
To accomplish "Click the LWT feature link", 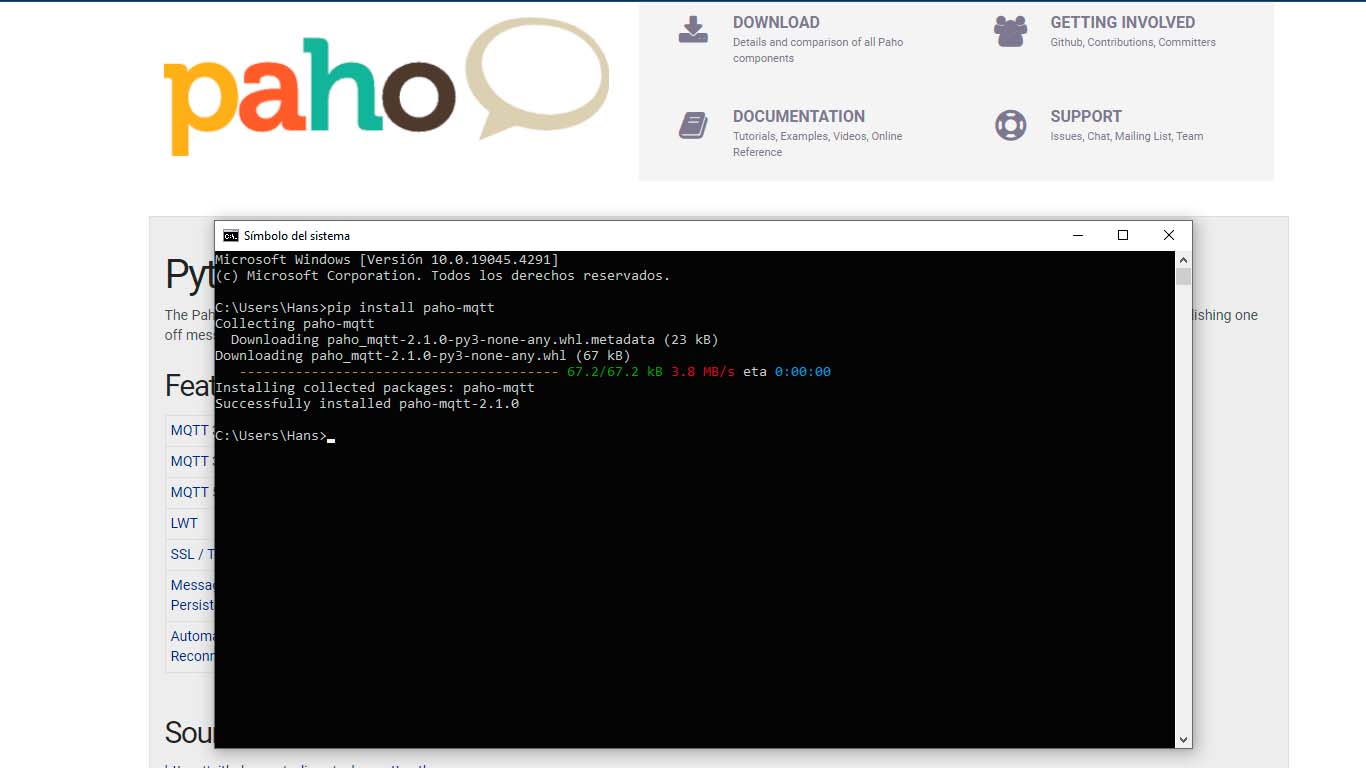I will point(184,523).
